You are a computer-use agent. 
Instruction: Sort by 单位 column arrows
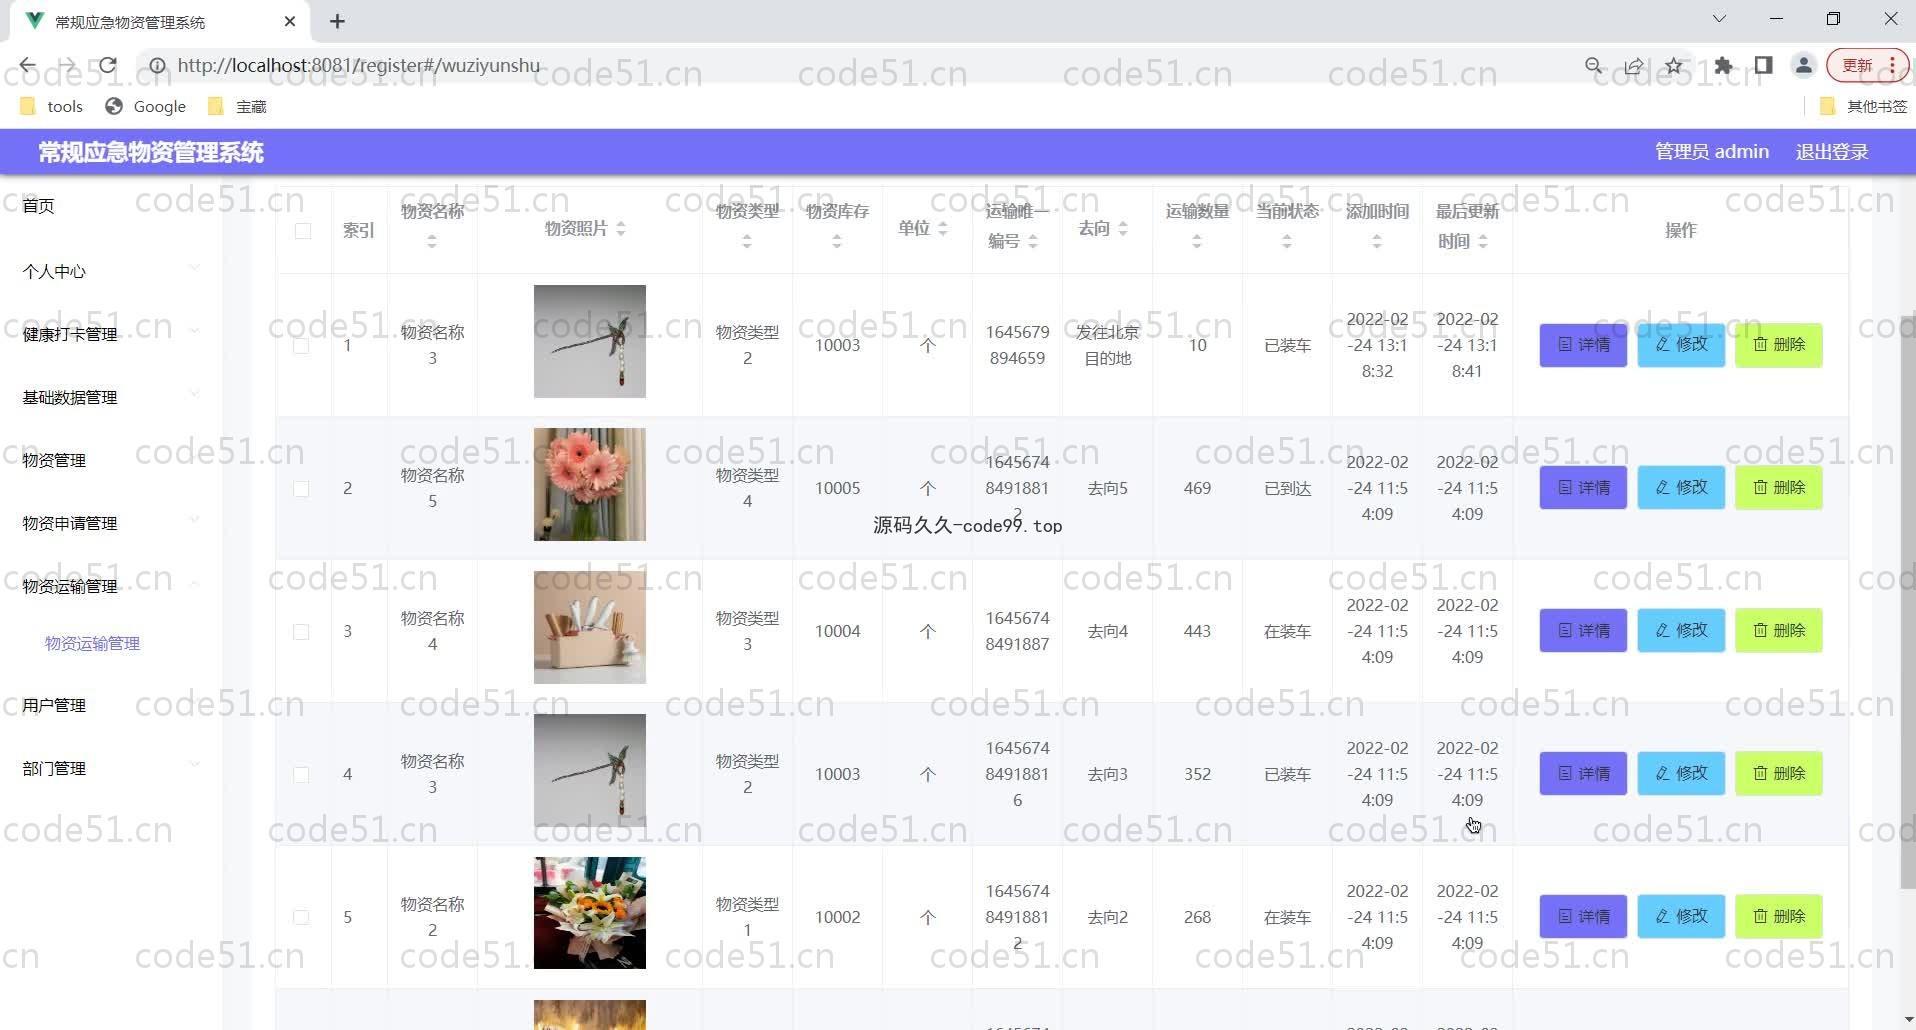click(x=943, y=229)
